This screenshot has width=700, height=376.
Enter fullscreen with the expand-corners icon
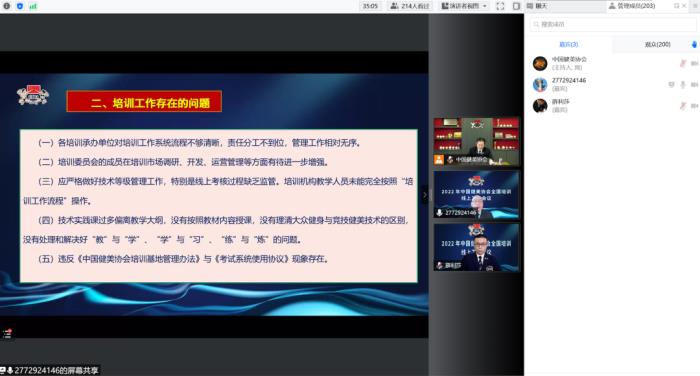point(500,6)
